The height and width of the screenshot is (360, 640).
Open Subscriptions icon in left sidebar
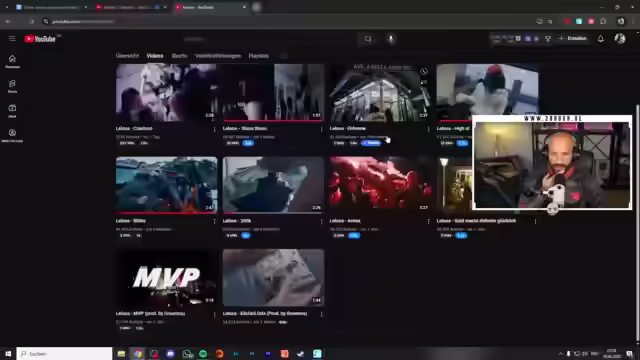[12, 111]
